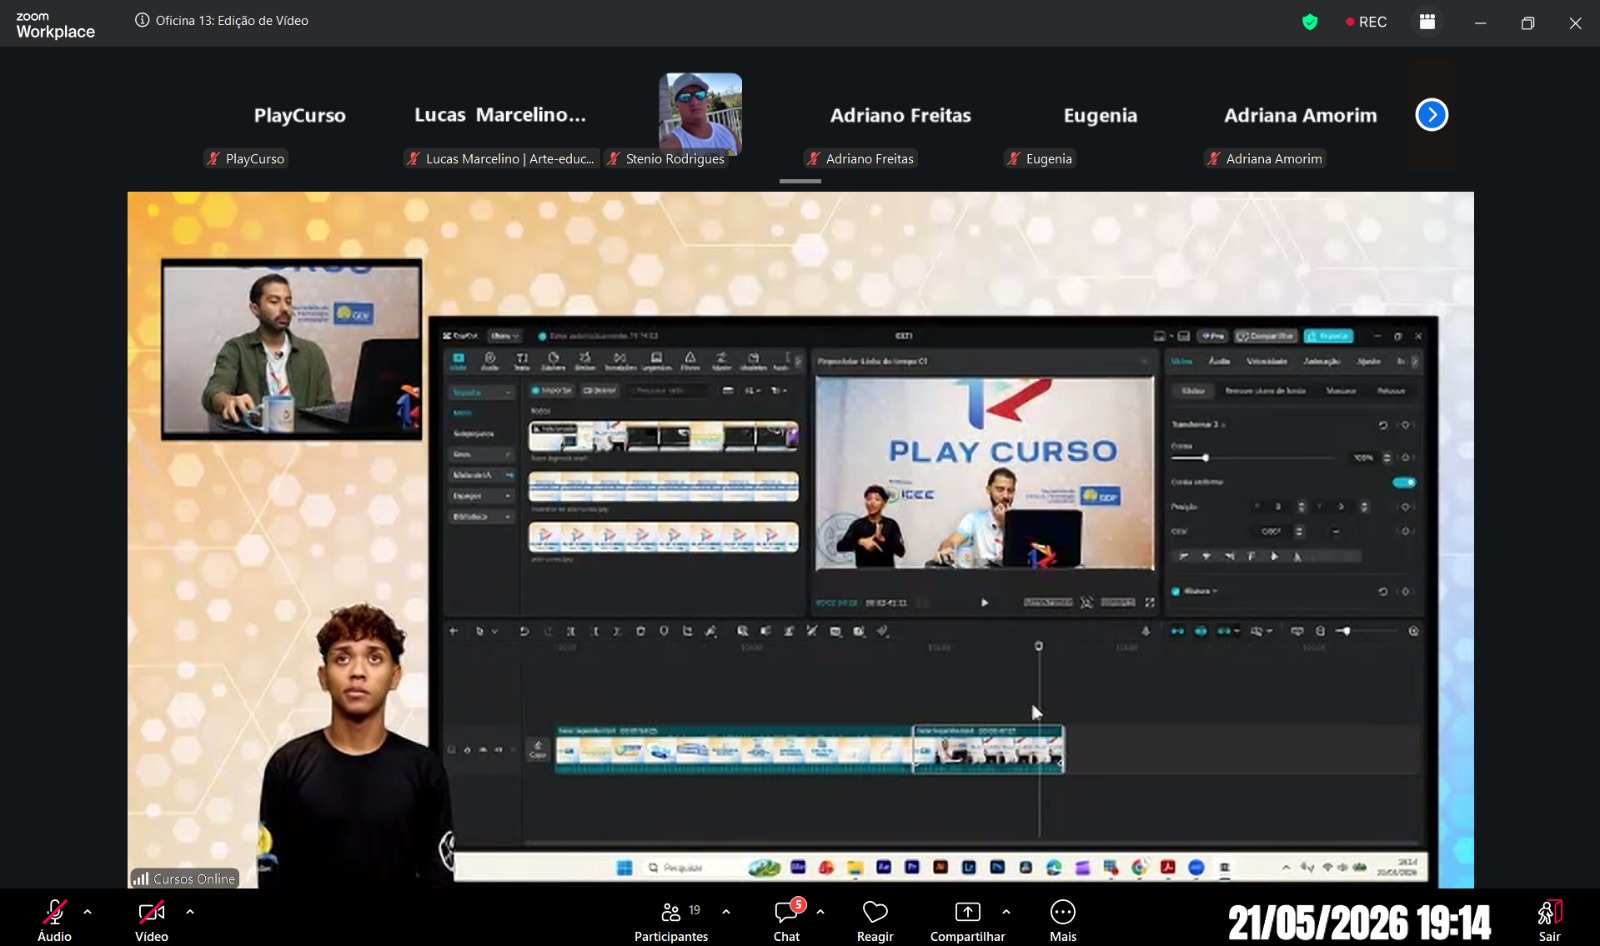This screenshot has width=1600, height=946.
Task: Show meeting info for Oficina 13
Action: pos(142,20)
